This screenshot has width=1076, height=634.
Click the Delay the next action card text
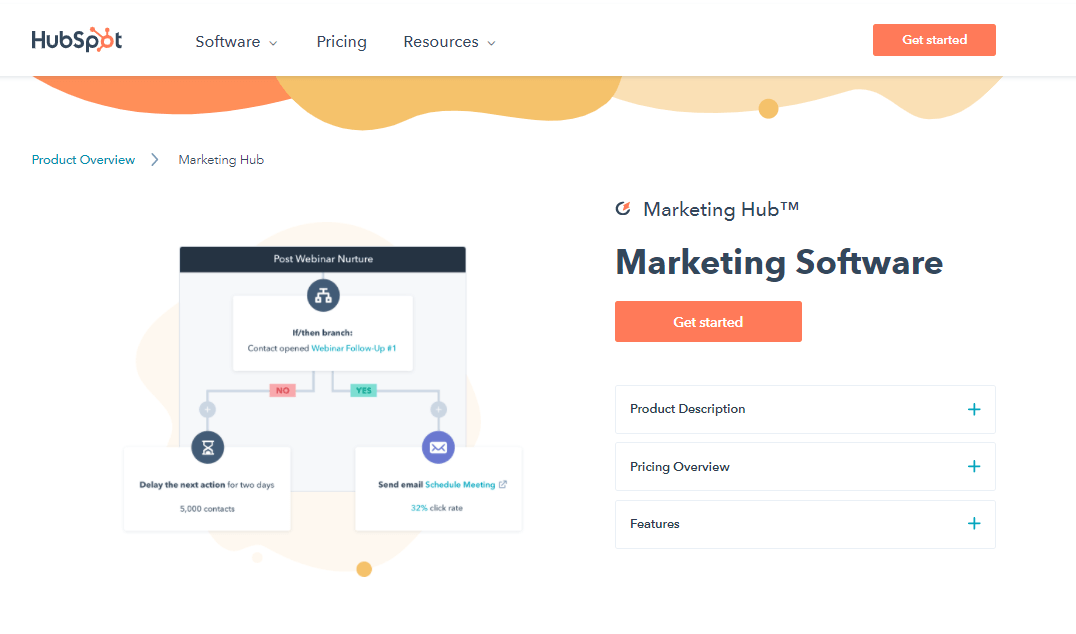click(x=207, y=484)
